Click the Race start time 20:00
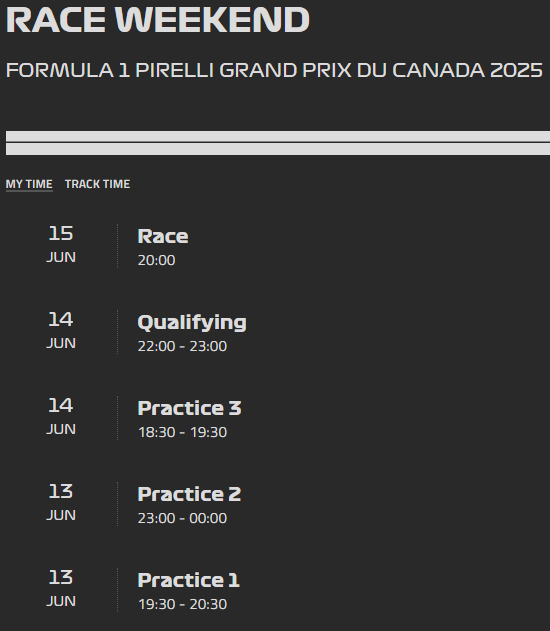This screenshot has width=550, height=631. tap(156, 260)
